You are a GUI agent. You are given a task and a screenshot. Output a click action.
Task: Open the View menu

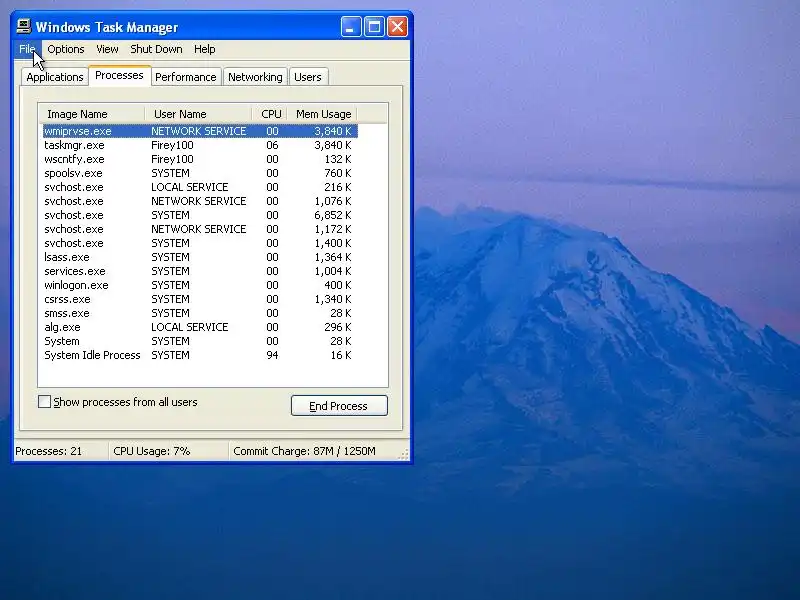[x=107, y=49]
